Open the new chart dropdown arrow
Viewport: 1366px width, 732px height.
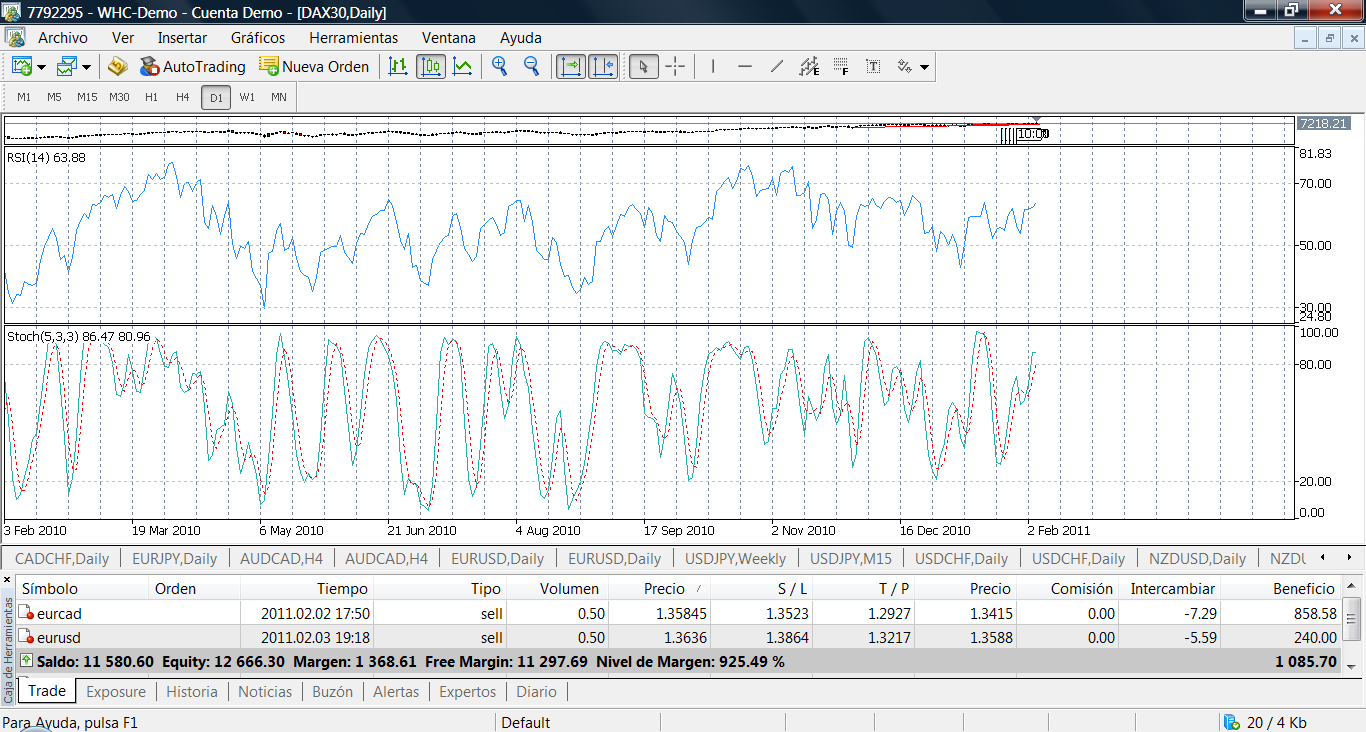point(42,67)
